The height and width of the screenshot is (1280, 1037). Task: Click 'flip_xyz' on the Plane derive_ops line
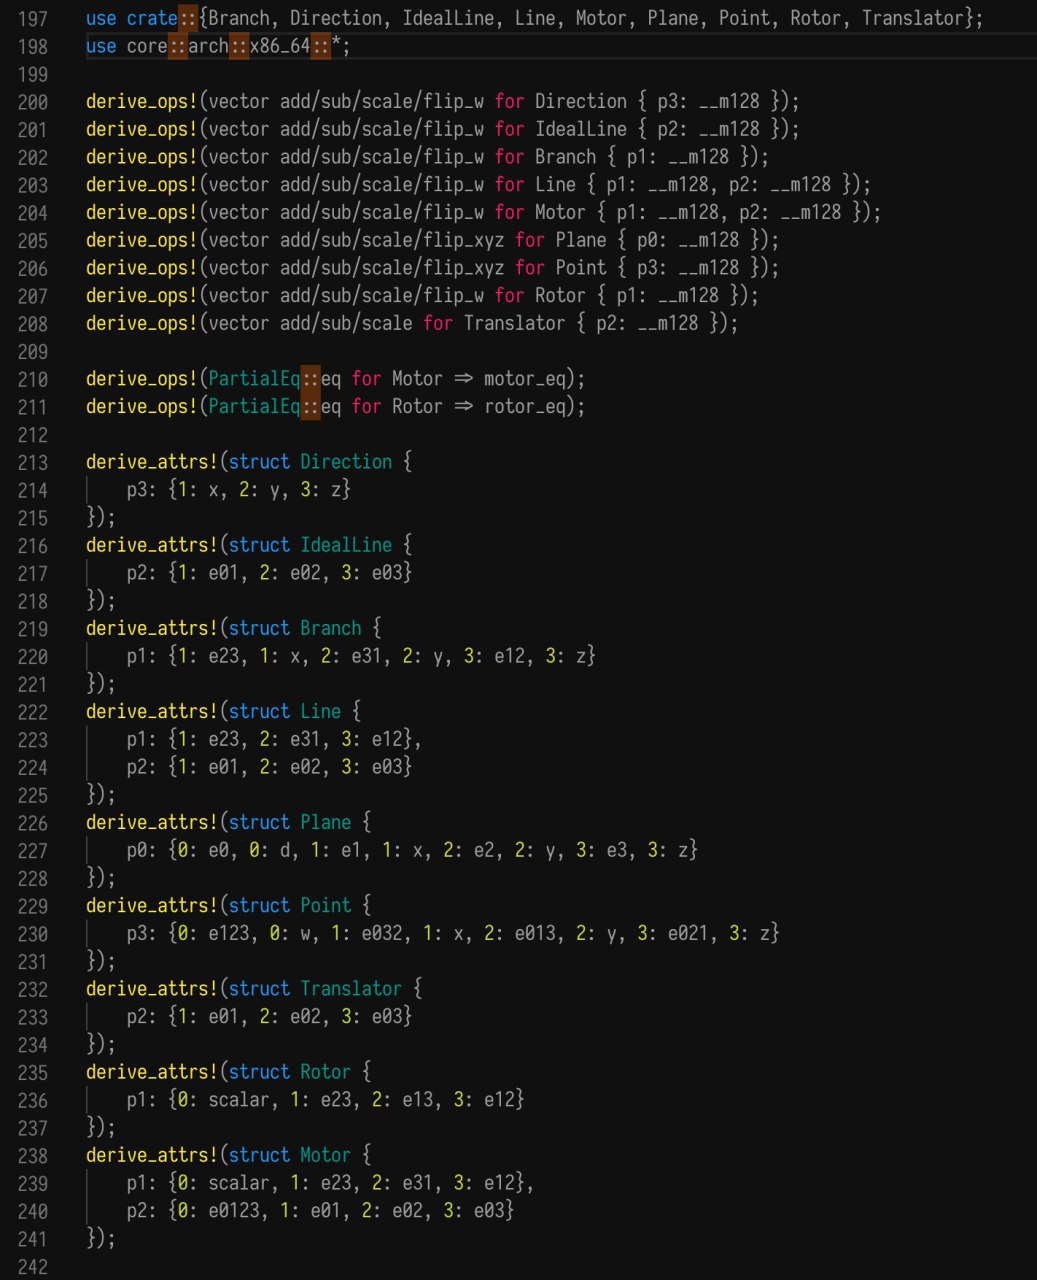coord(464,240)
